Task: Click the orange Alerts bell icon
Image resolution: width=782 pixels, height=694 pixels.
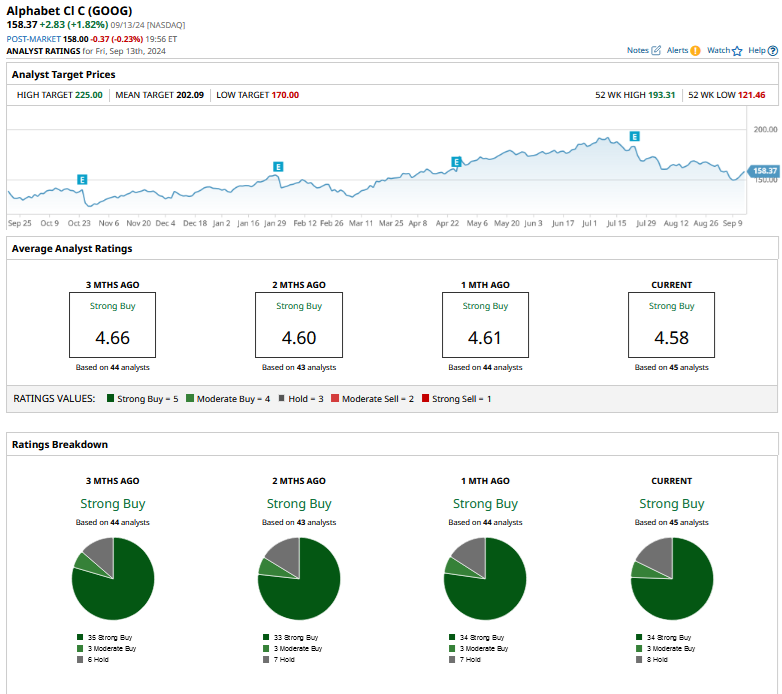Action: coord(695,50)
